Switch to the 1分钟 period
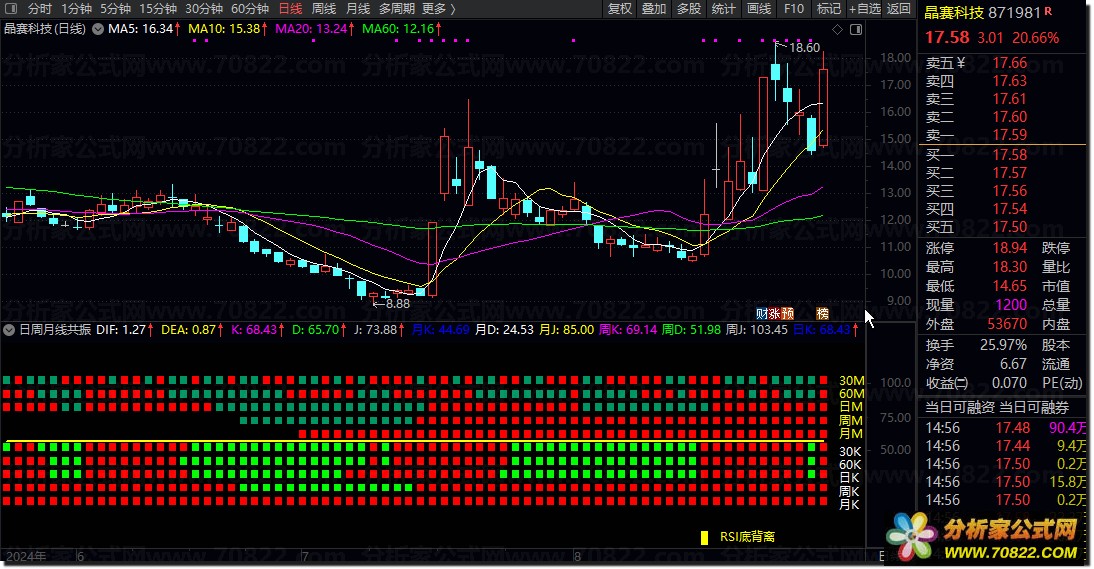1094x569 pixels. (76, 9)
